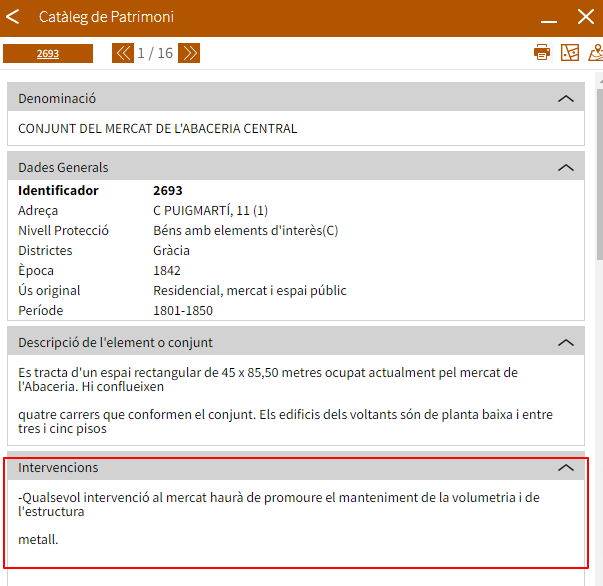This screenshot has width=603, height=586.
Task: Click the text '-Qualsevol intervenció al mercat'
Action: 279,504
